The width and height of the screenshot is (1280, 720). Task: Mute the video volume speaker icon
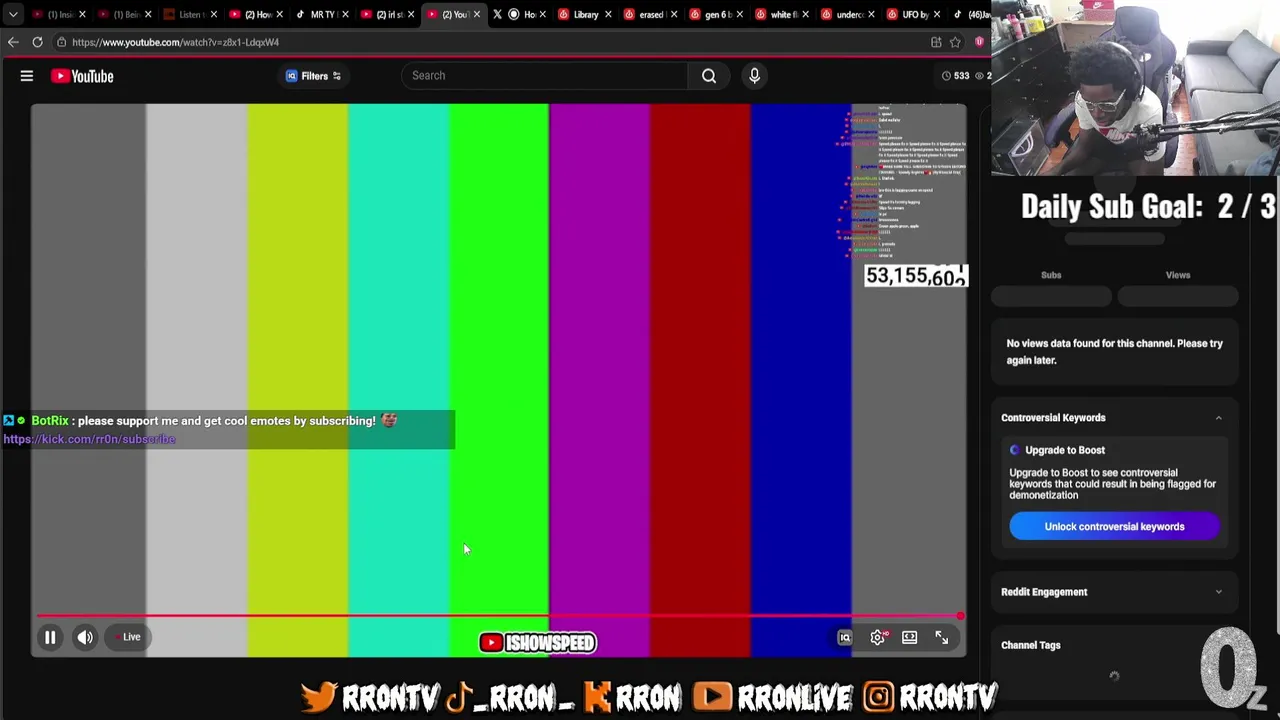coord(85,637)
